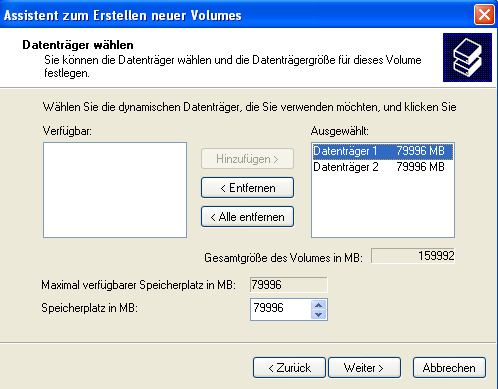The image size is (498, 389).
Task: Select Datenträger 1 in Ausgewählt list
Action: tap(383, 151)
